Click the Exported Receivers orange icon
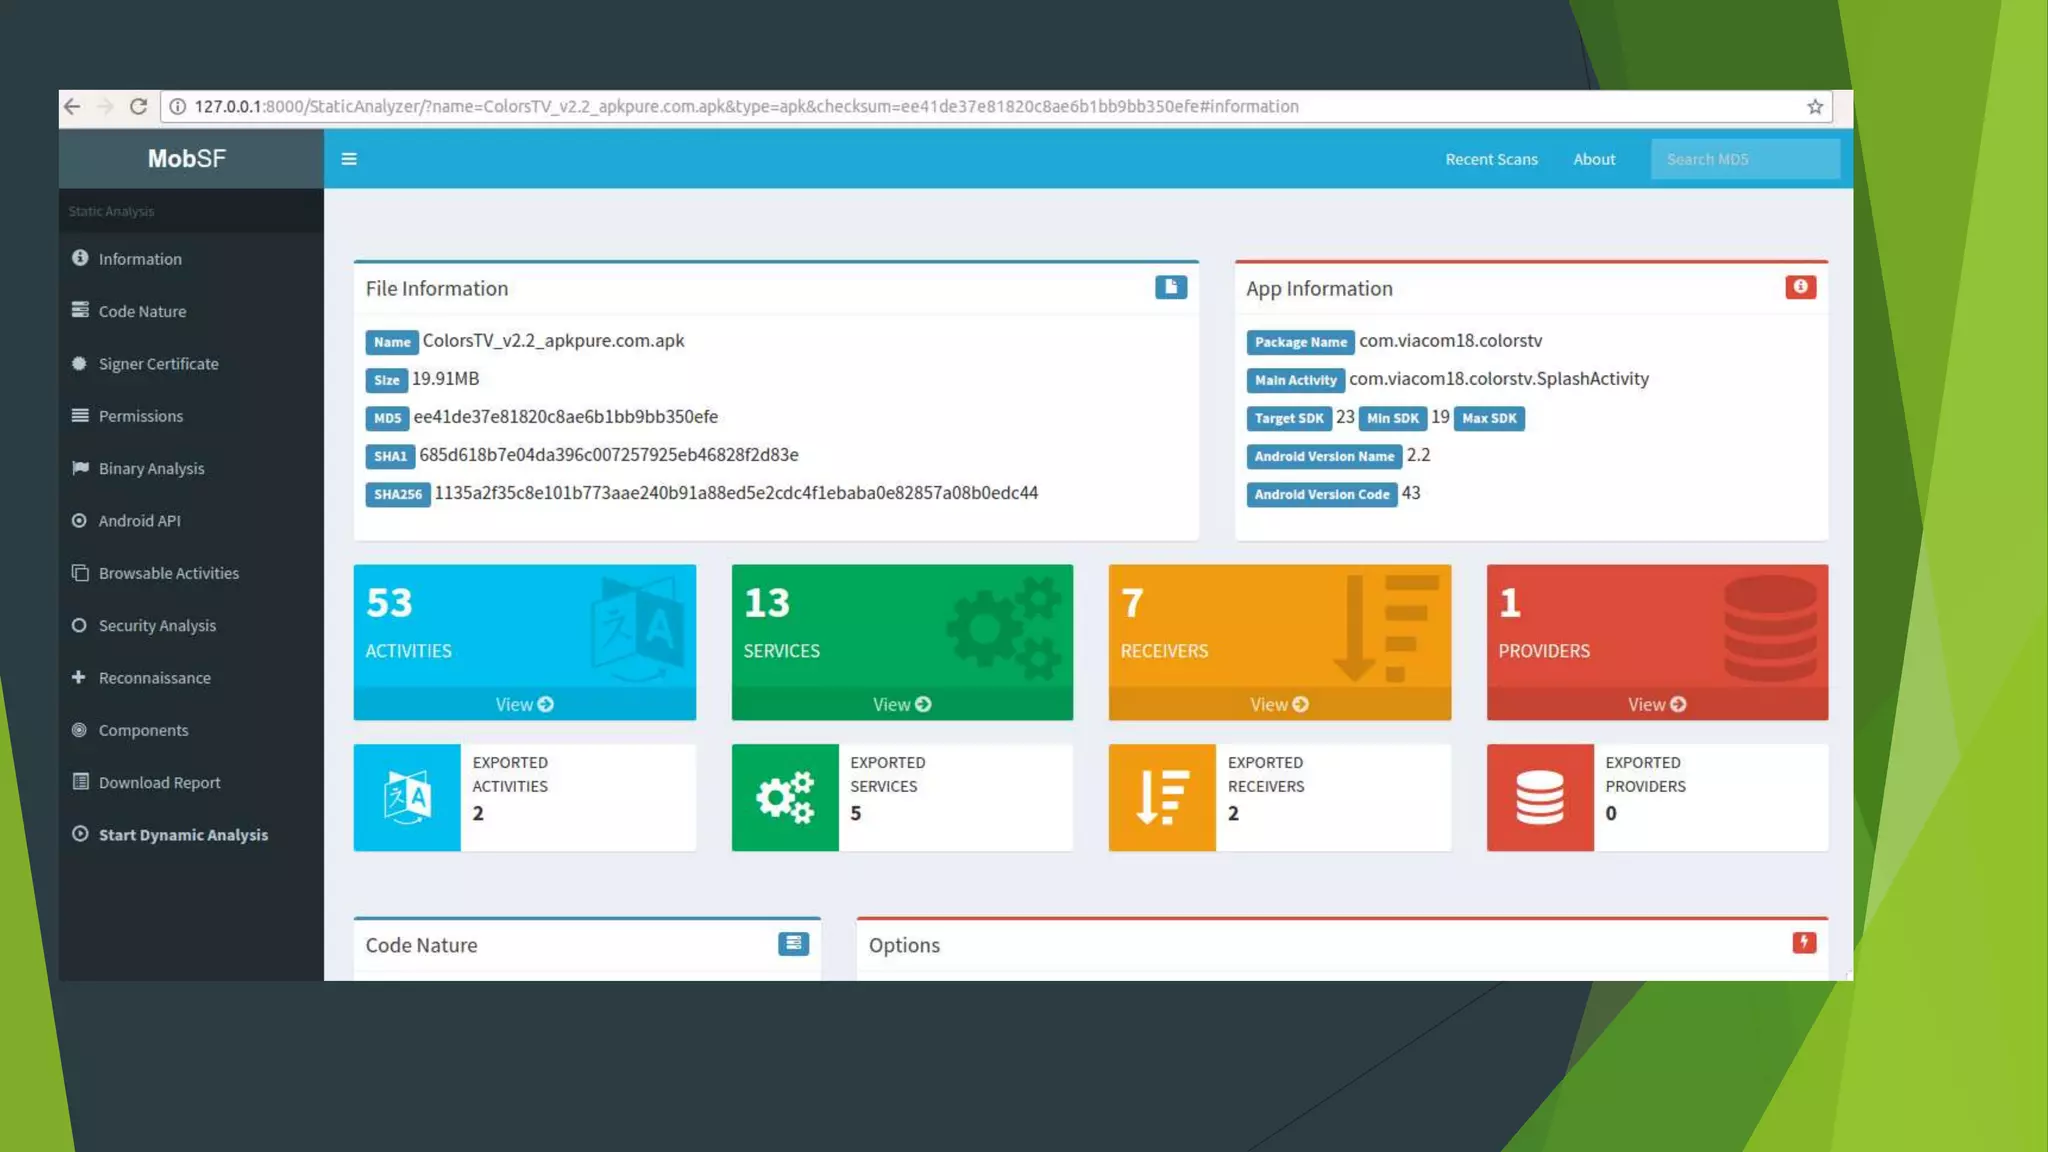The width and height of the screenshot is (2048, 1152). (1162, 798)
